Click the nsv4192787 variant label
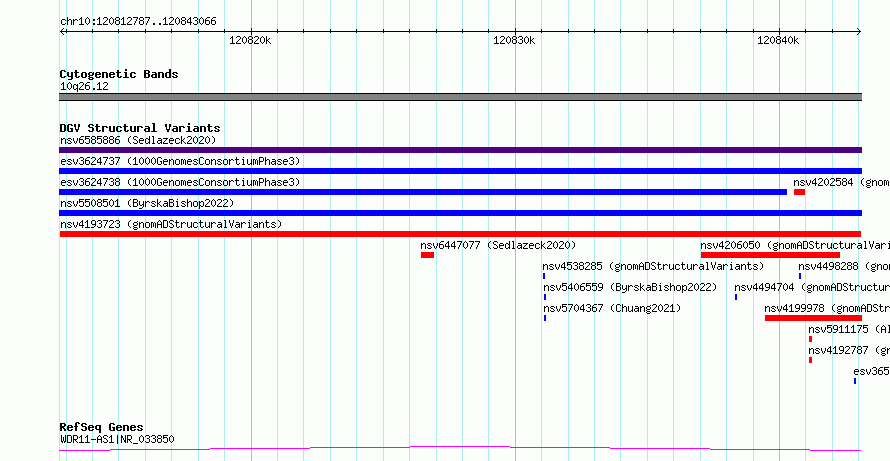This screenshot has height=461, width=890. pos(849,350)
